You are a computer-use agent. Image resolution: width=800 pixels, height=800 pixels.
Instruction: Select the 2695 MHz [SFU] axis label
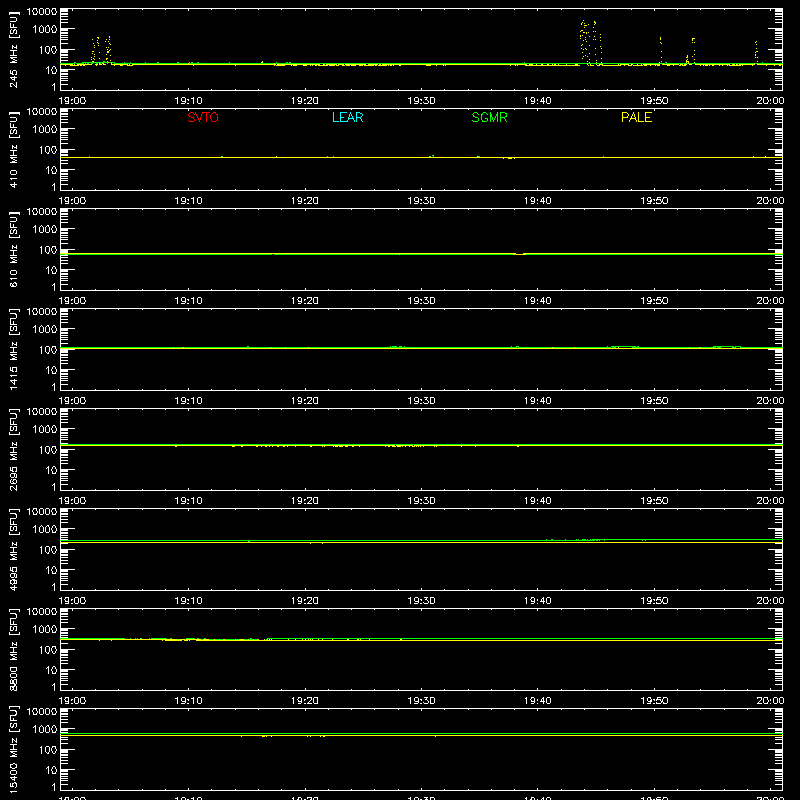coord(13,449)
